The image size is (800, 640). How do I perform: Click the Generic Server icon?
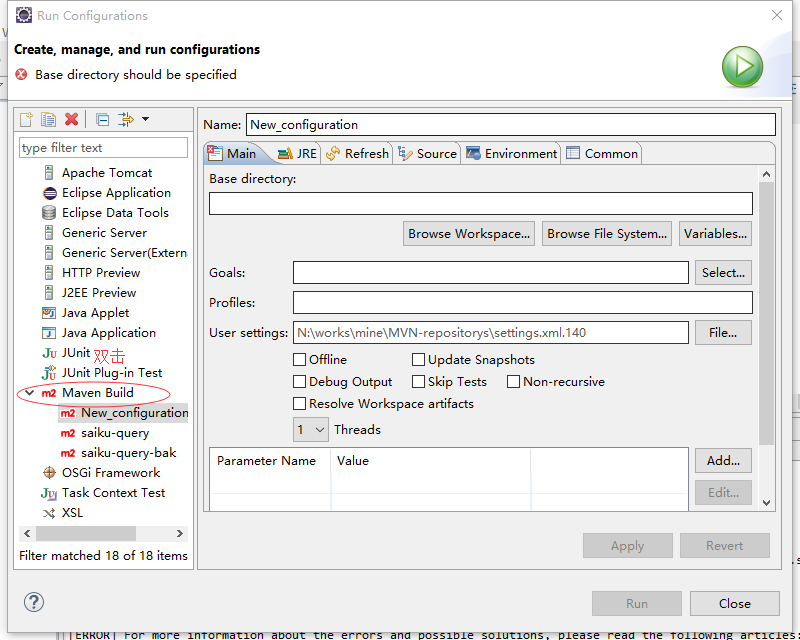pos(49,233)
